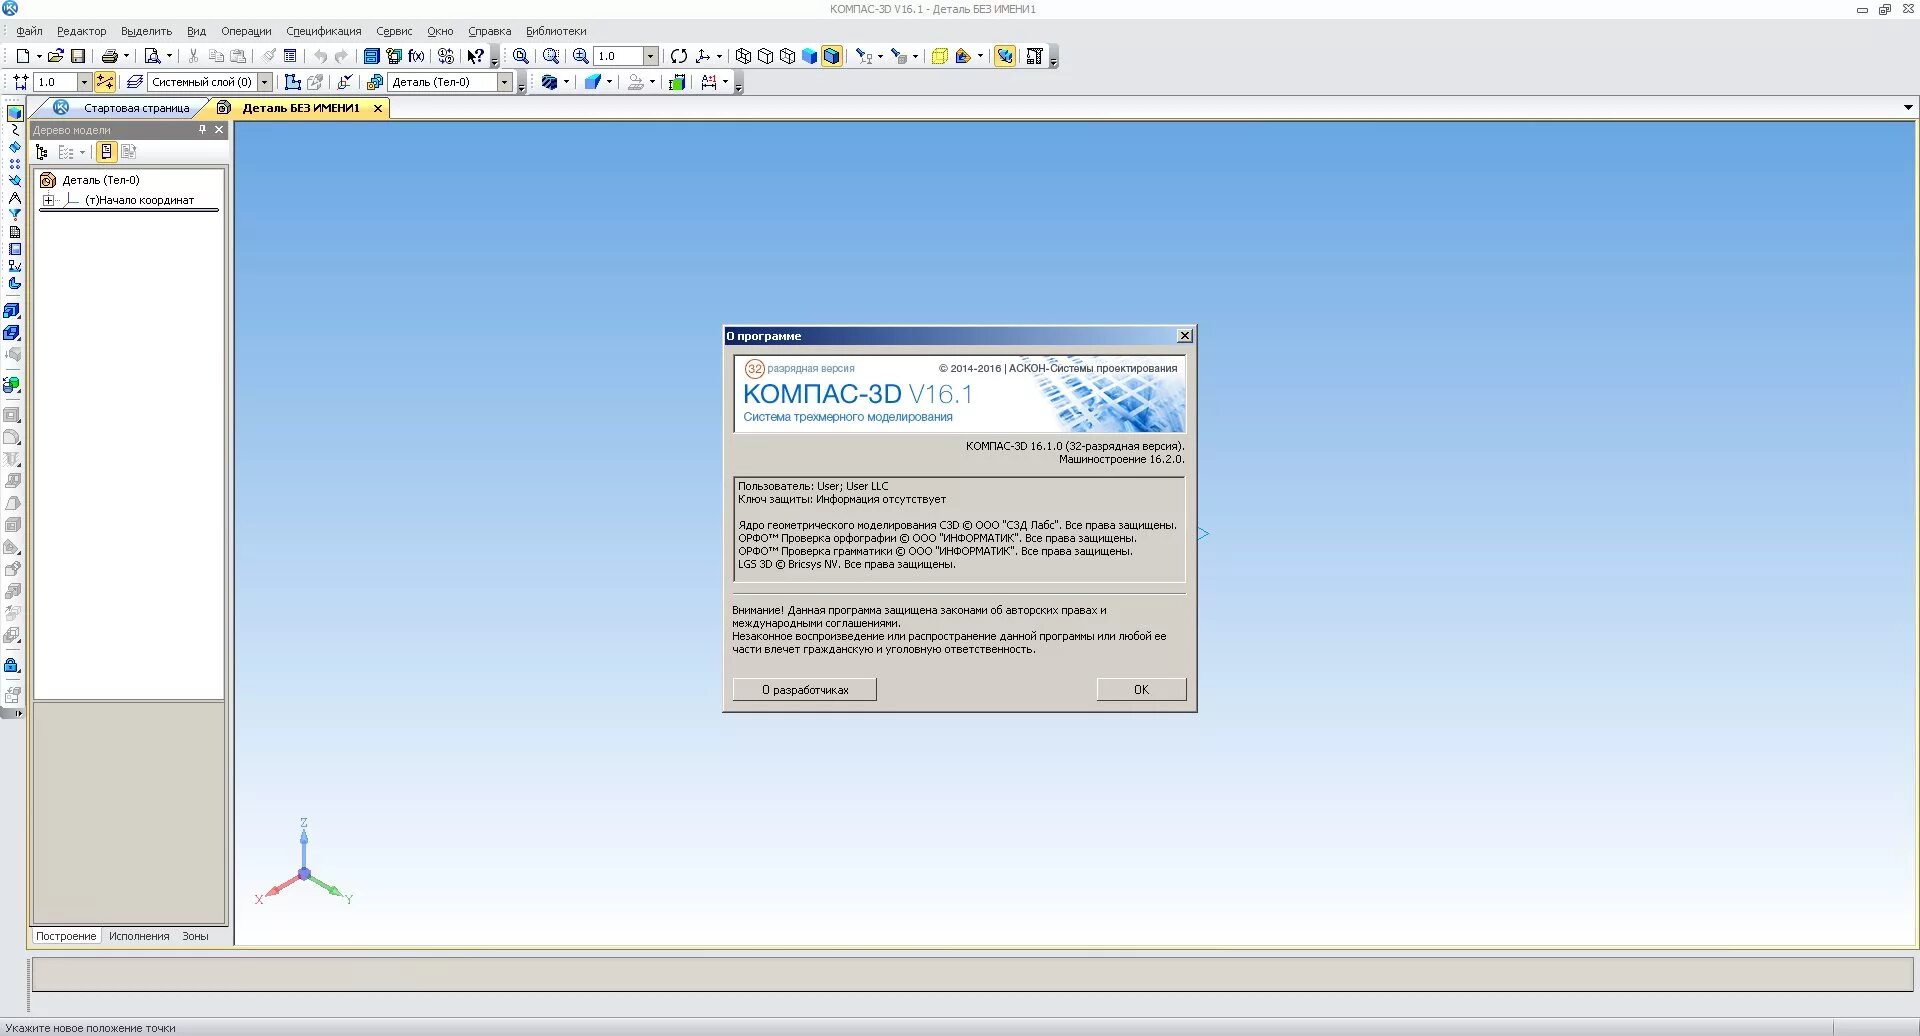Open the zoom scale 1.0 dropdown arrow
Viewport: 1920px width, 1036px height.
(651, 56)
